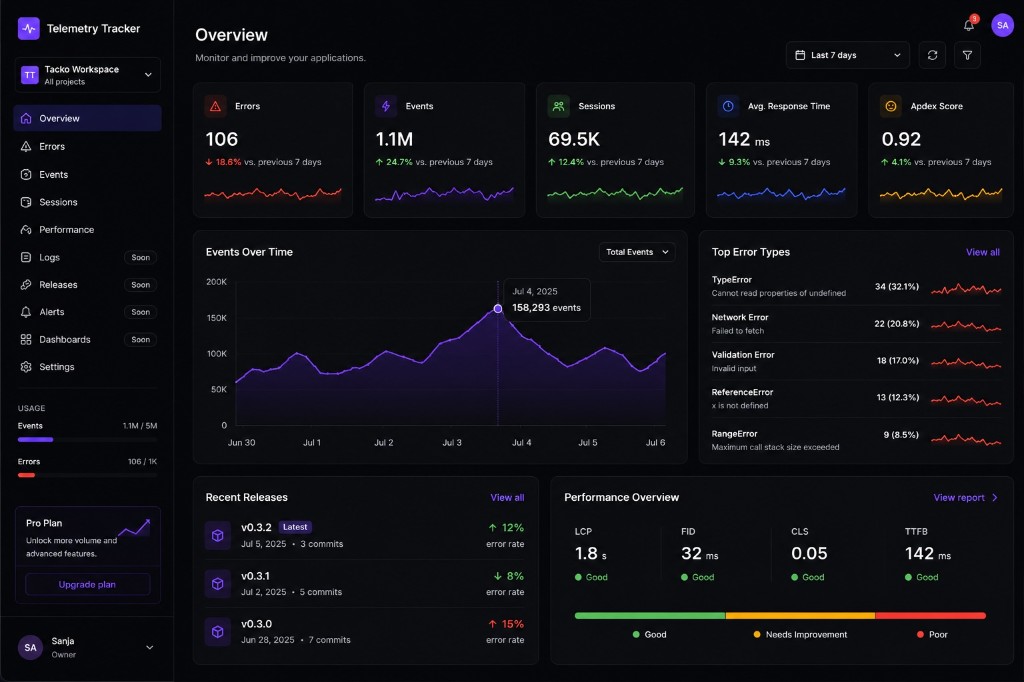This screenshot has height=682, width=1024.
Task: Click the TTFB 142 ms metric value
Action: 927,554
